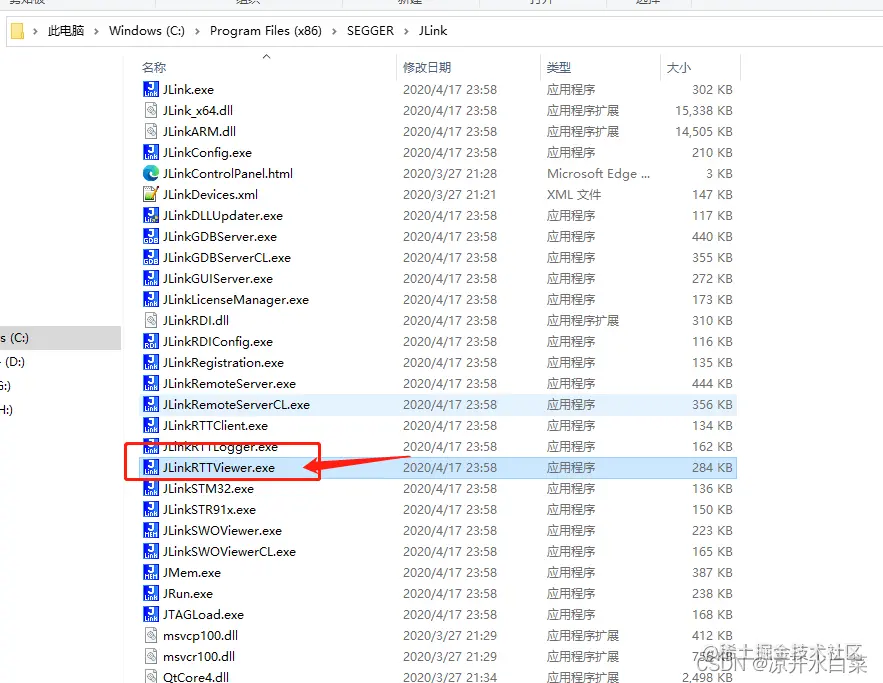The width and height of the screenshot is (883, 683).
Task: Select the JLinkRTTViewer.exe file name
Action: [218, 467]
